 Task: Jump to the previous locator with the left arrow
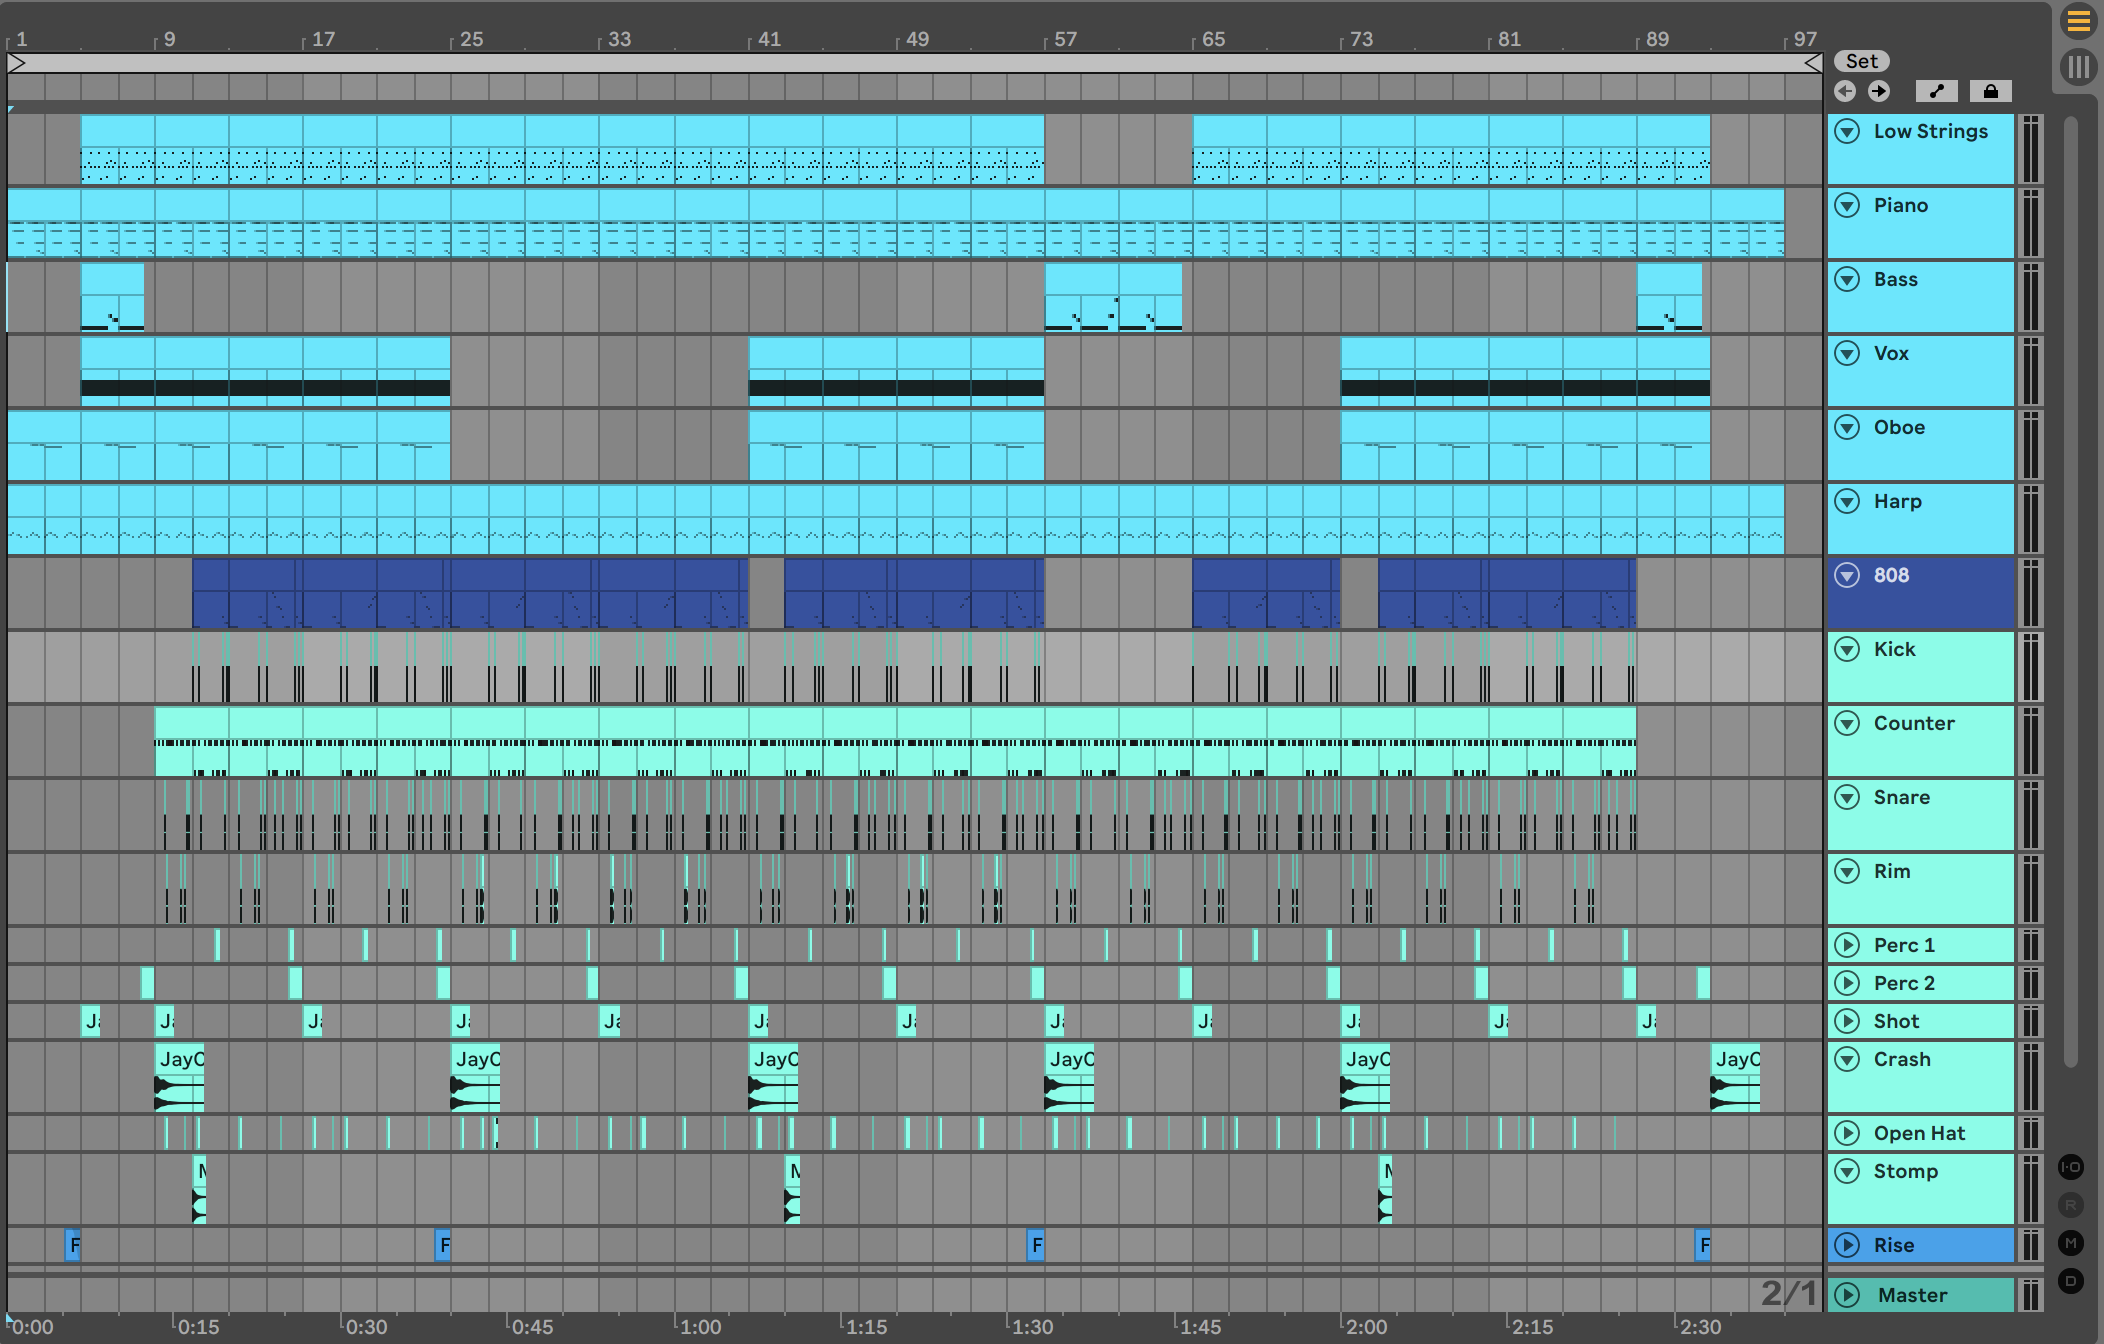[1845, 91]
